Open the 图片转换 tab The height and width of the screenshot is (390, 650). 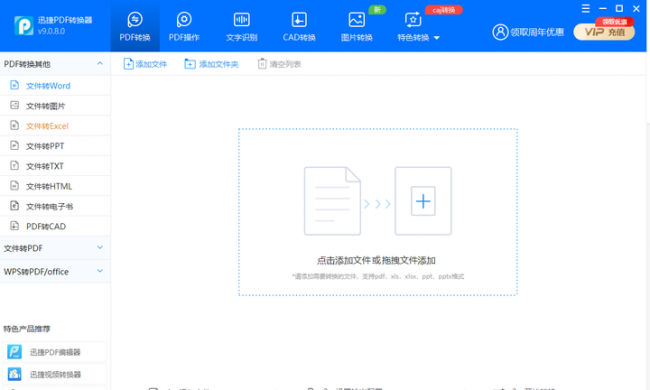tap(357, 27)
